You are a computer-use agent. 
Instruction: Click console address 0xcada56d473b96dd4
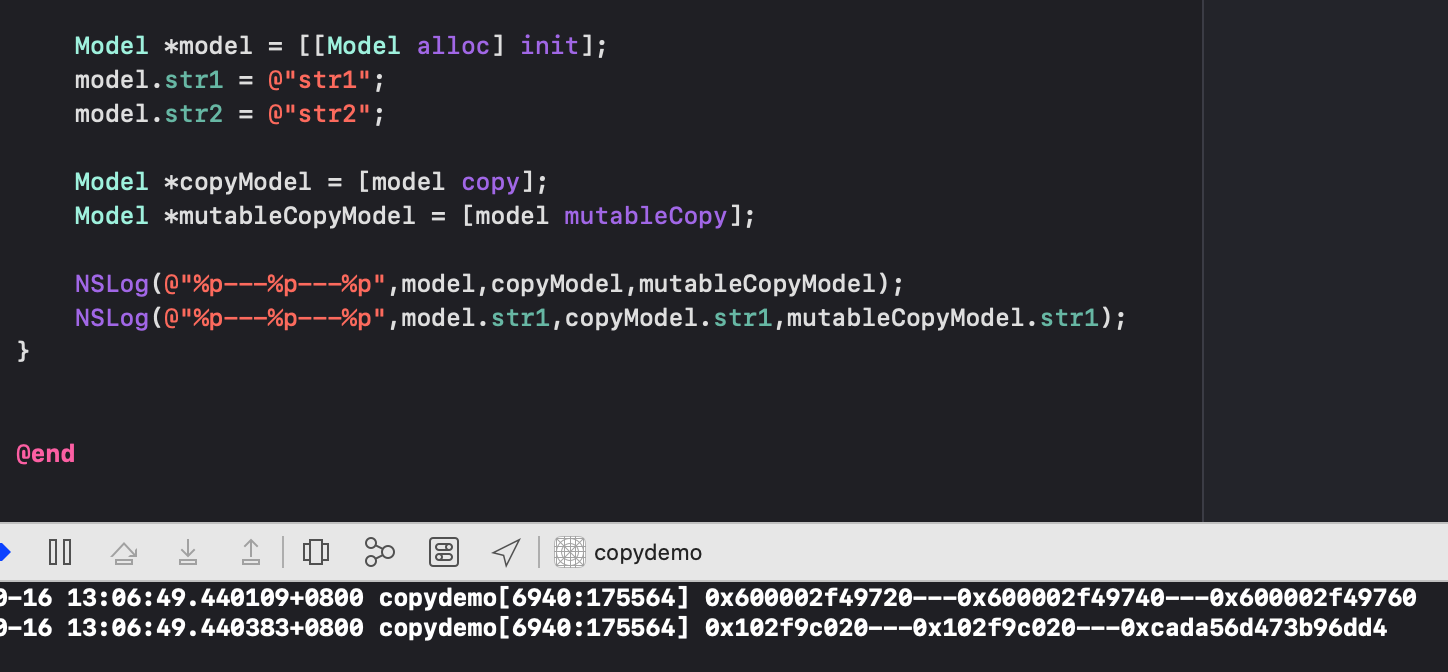[1254, 628]
